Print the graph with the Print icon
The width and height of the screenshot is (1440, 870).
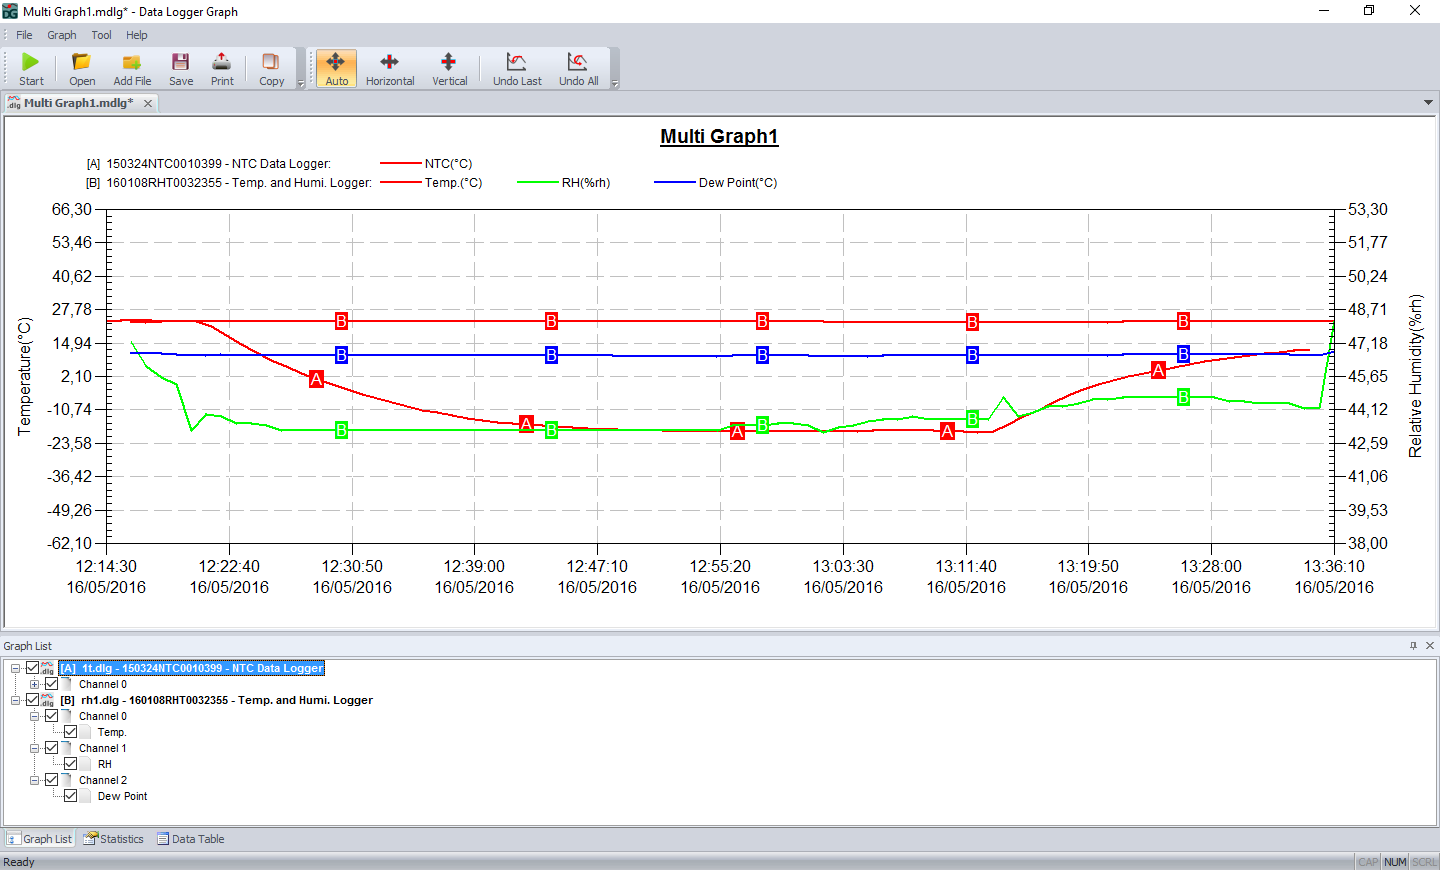[x=222, y=63]
